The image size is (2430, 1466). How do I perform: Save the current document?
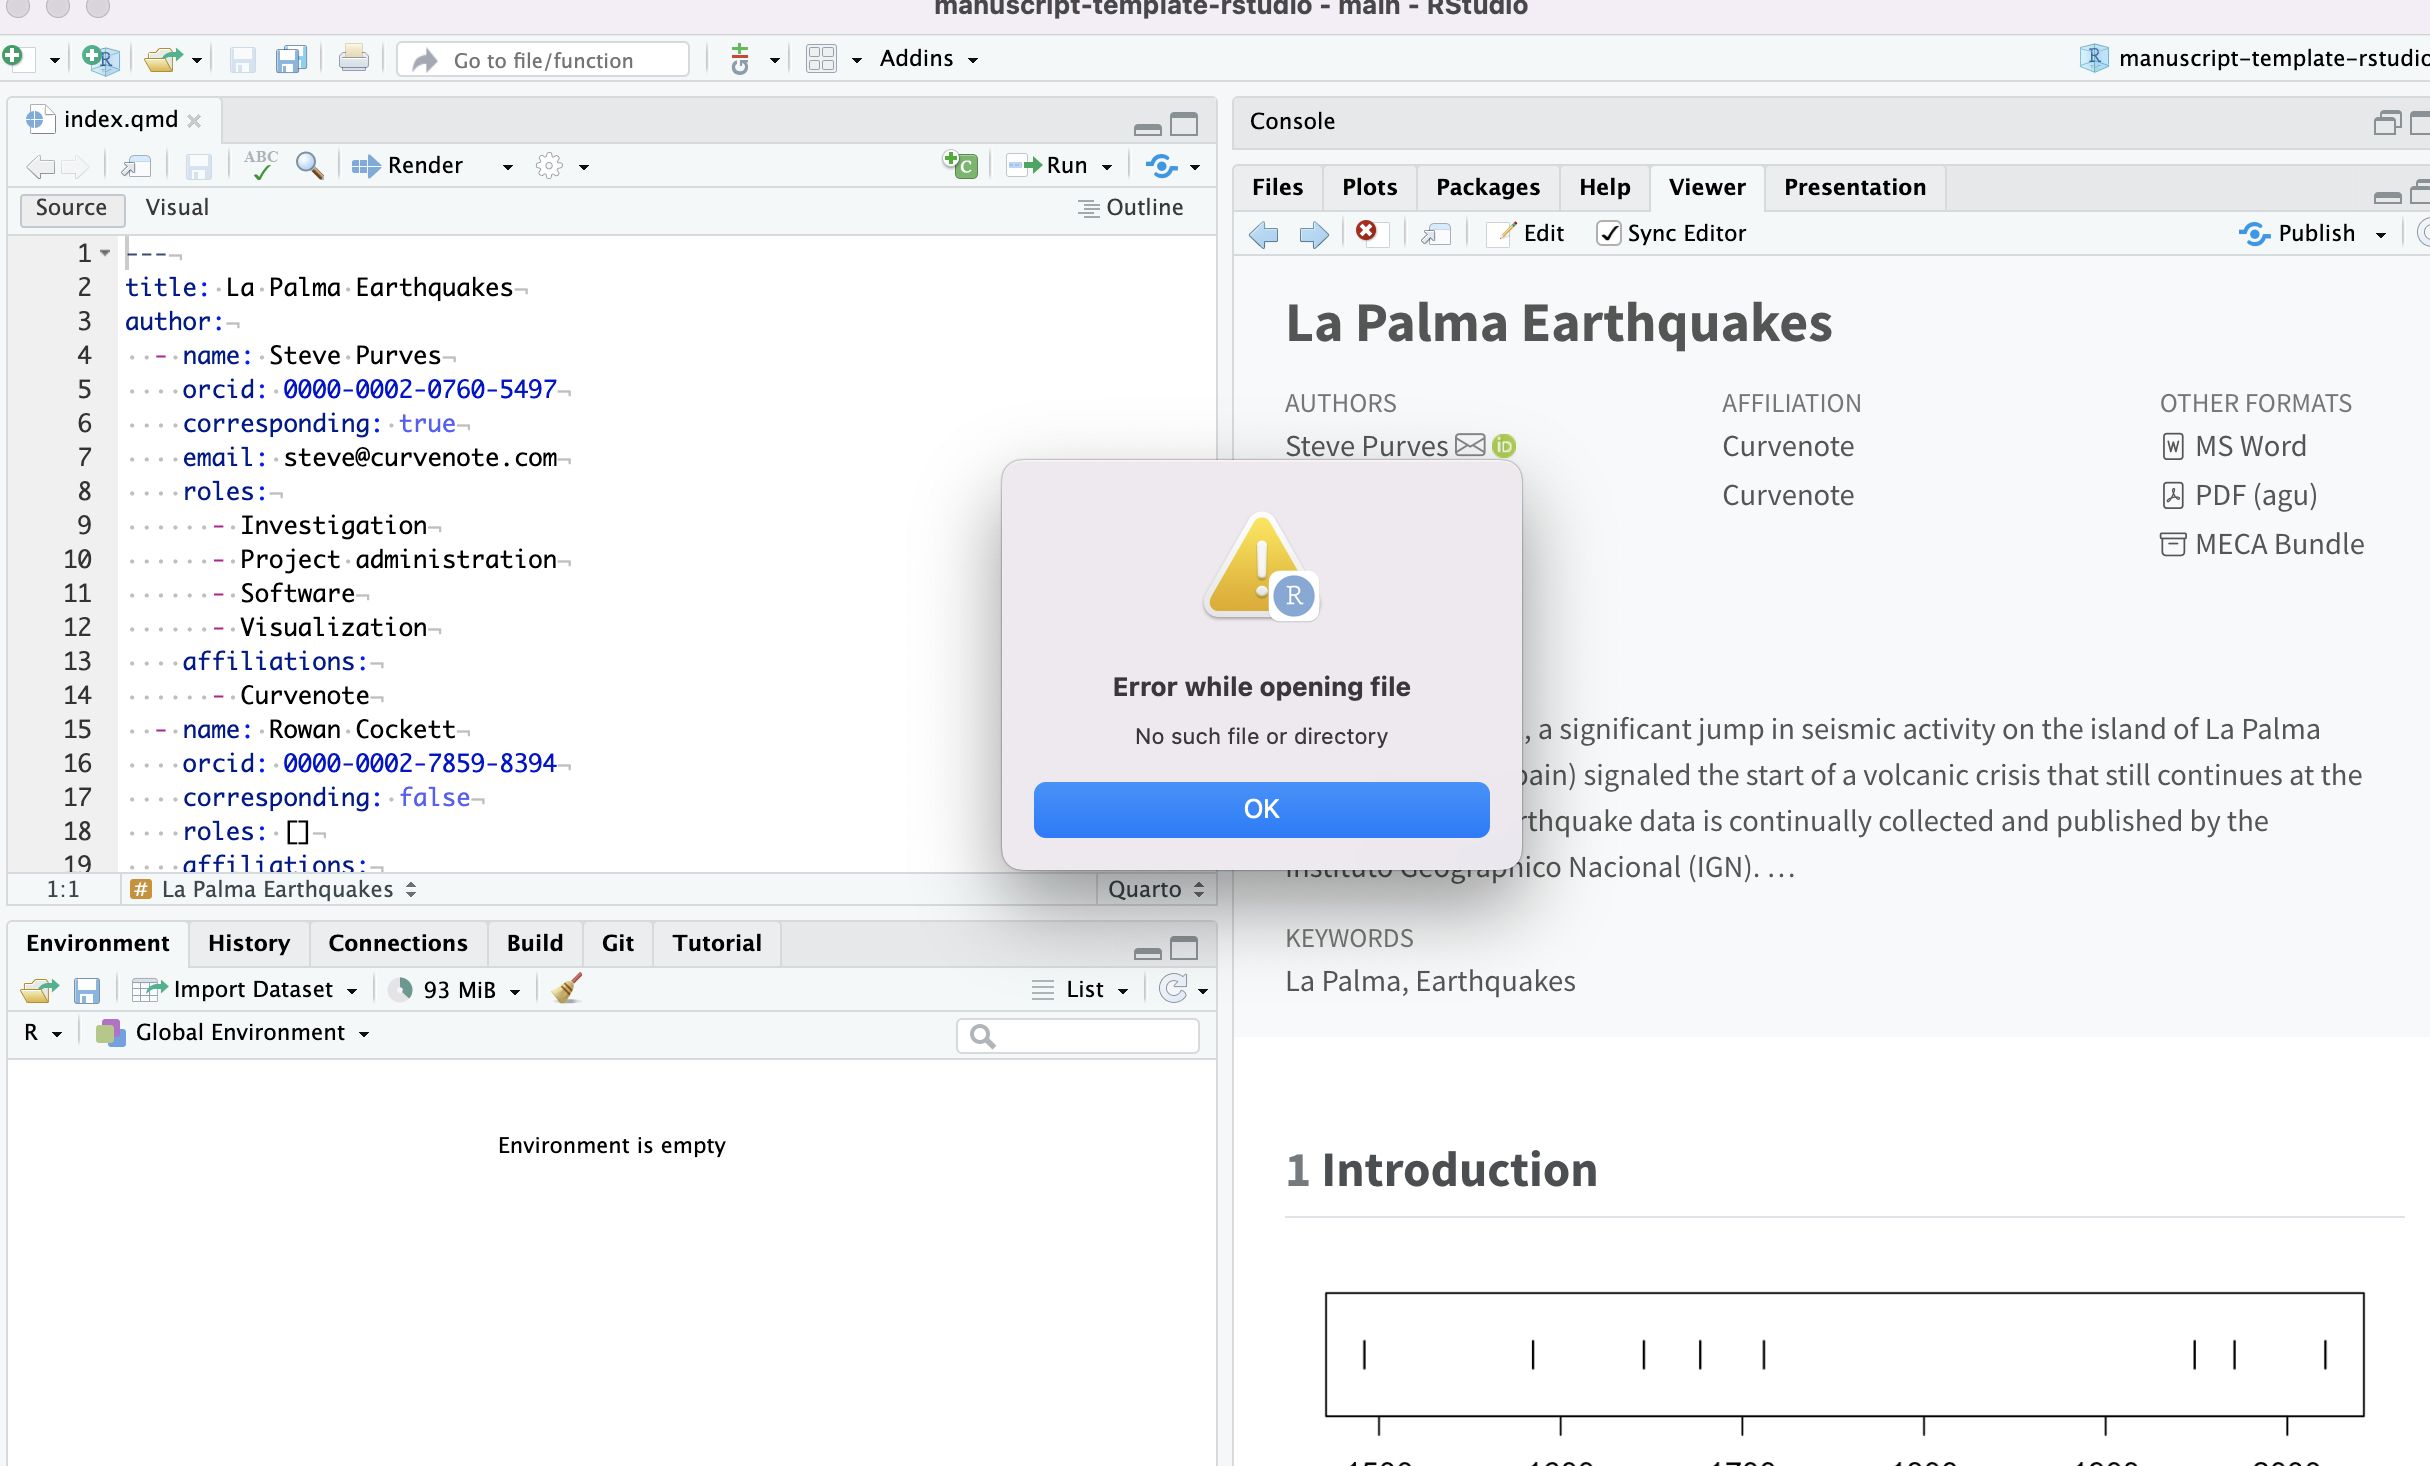(198, 166)
